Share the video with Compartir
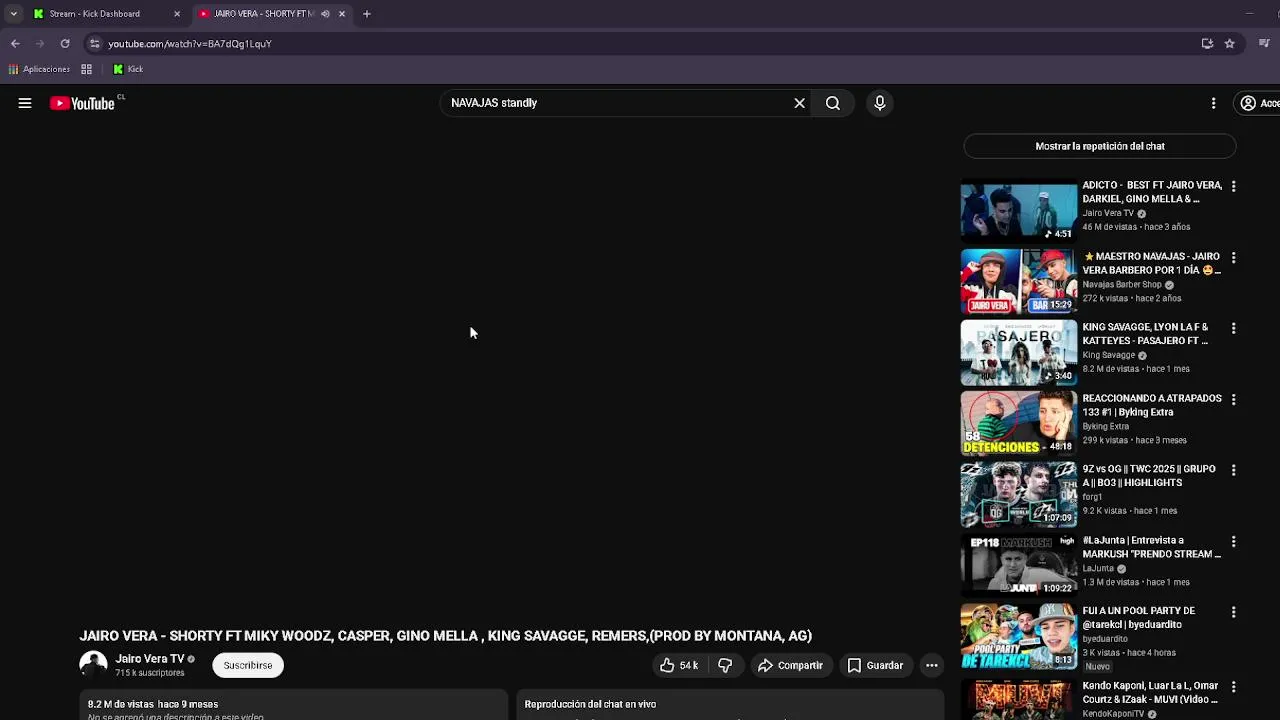The image size is (1280, 720). pyautogui.click(x=790, y=665)
